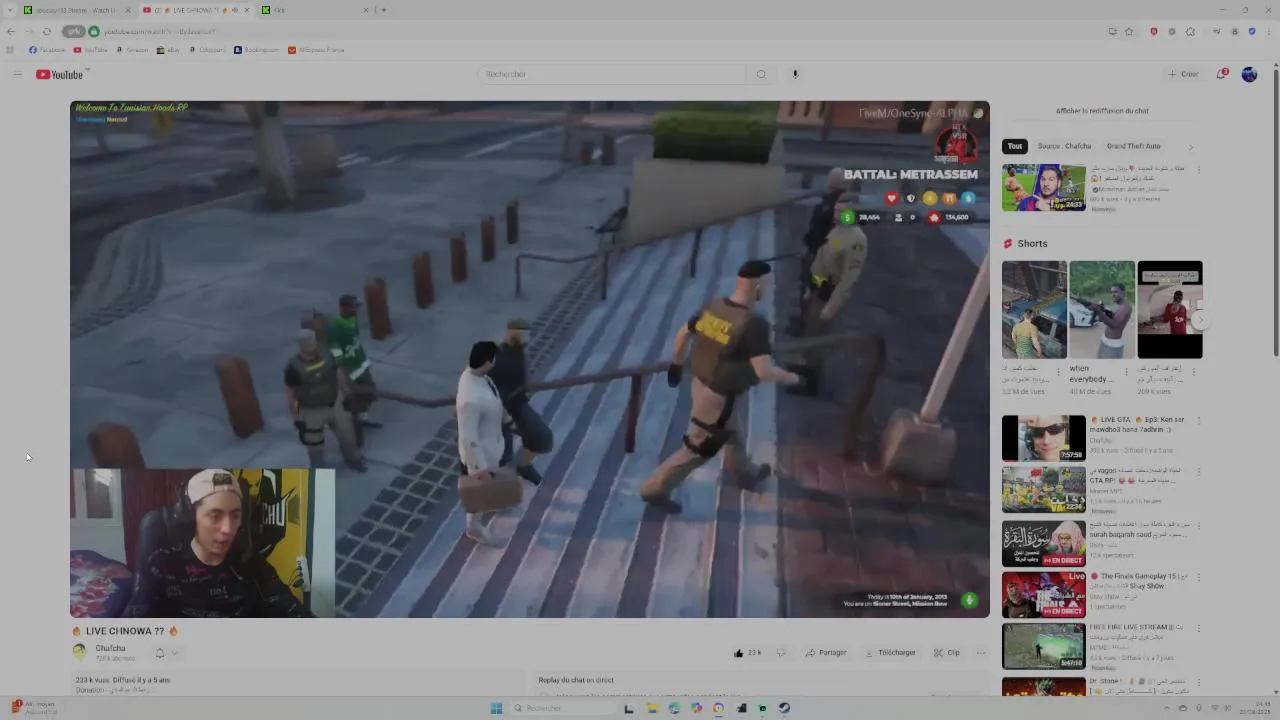Viewport: 1280px width, 720px height.
Task: Open YouTube notifications bell
Action: 1222,74
